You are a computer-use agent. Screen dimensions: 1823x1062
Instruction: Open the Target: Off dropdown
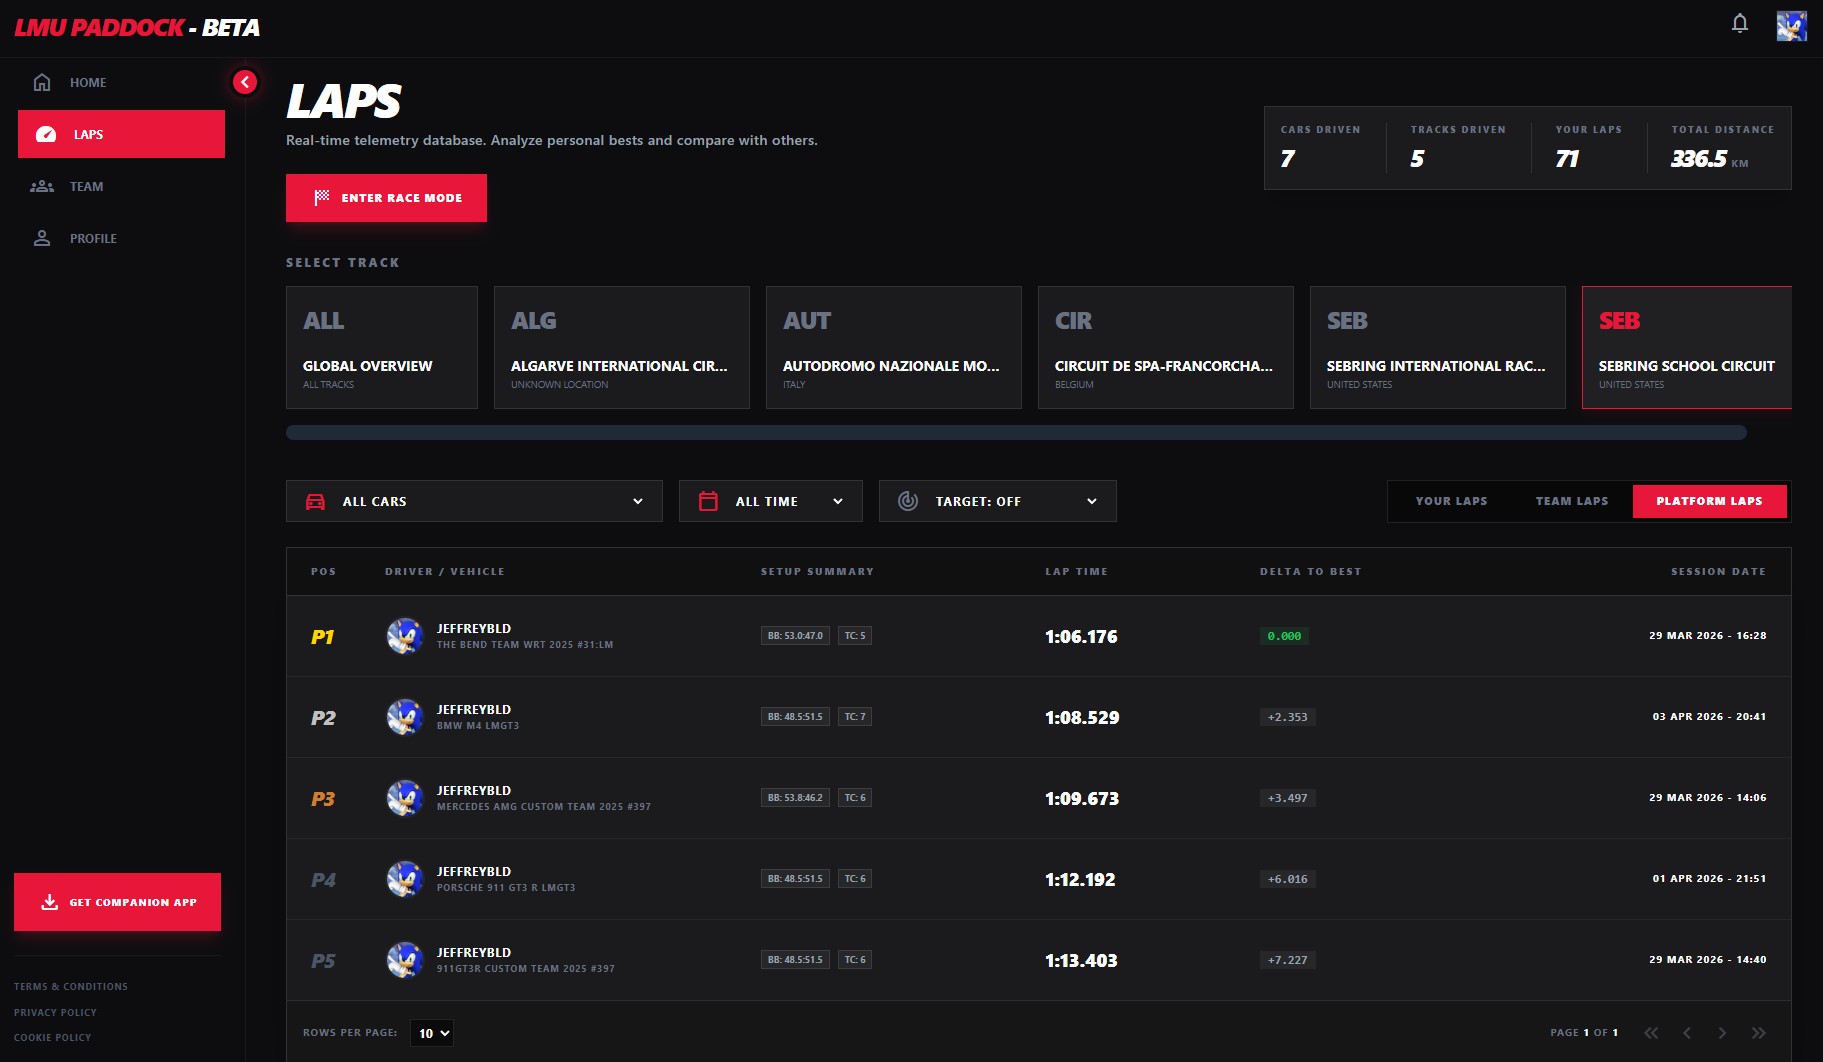point(997,501)
